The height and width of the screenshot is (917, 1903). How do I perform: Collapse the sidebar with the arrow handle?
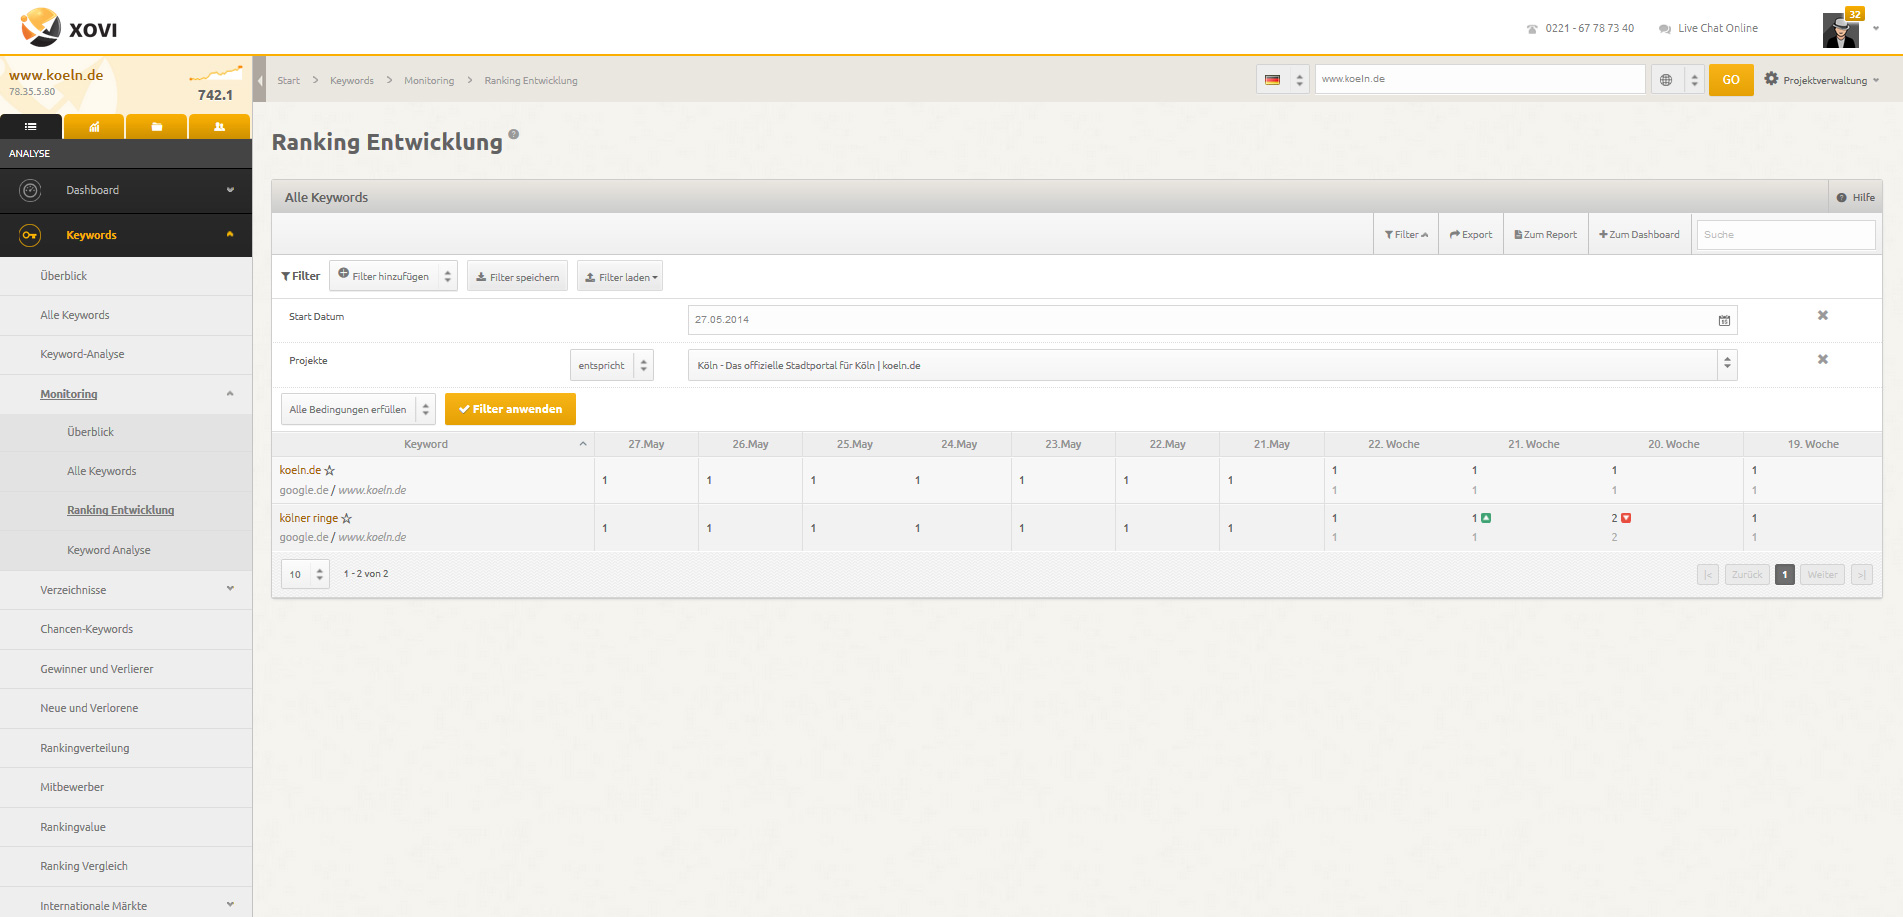tap(259, 80)
